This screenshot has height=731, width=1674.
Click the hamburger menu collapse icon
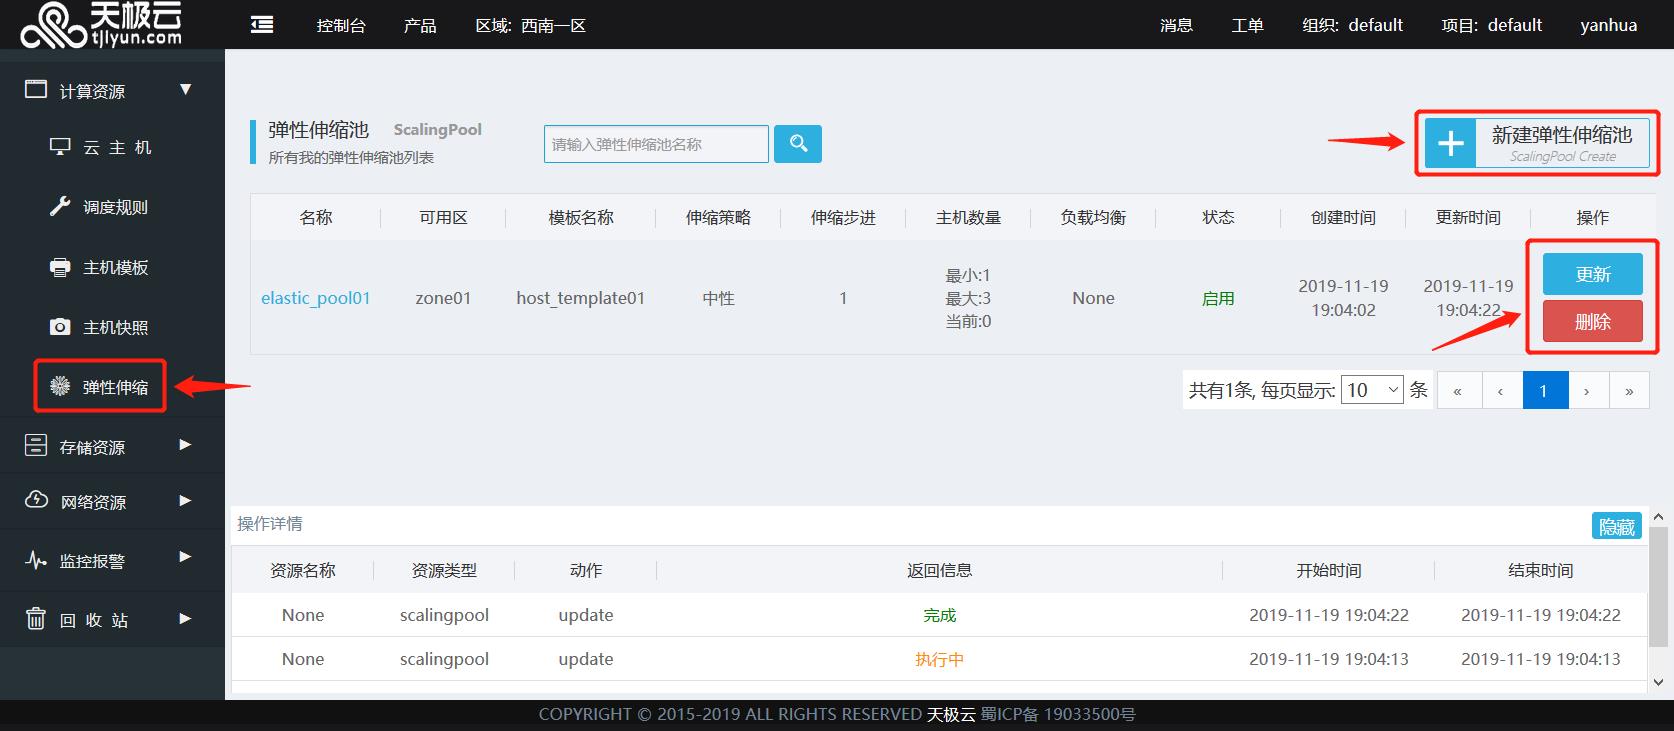coord(262,25)
